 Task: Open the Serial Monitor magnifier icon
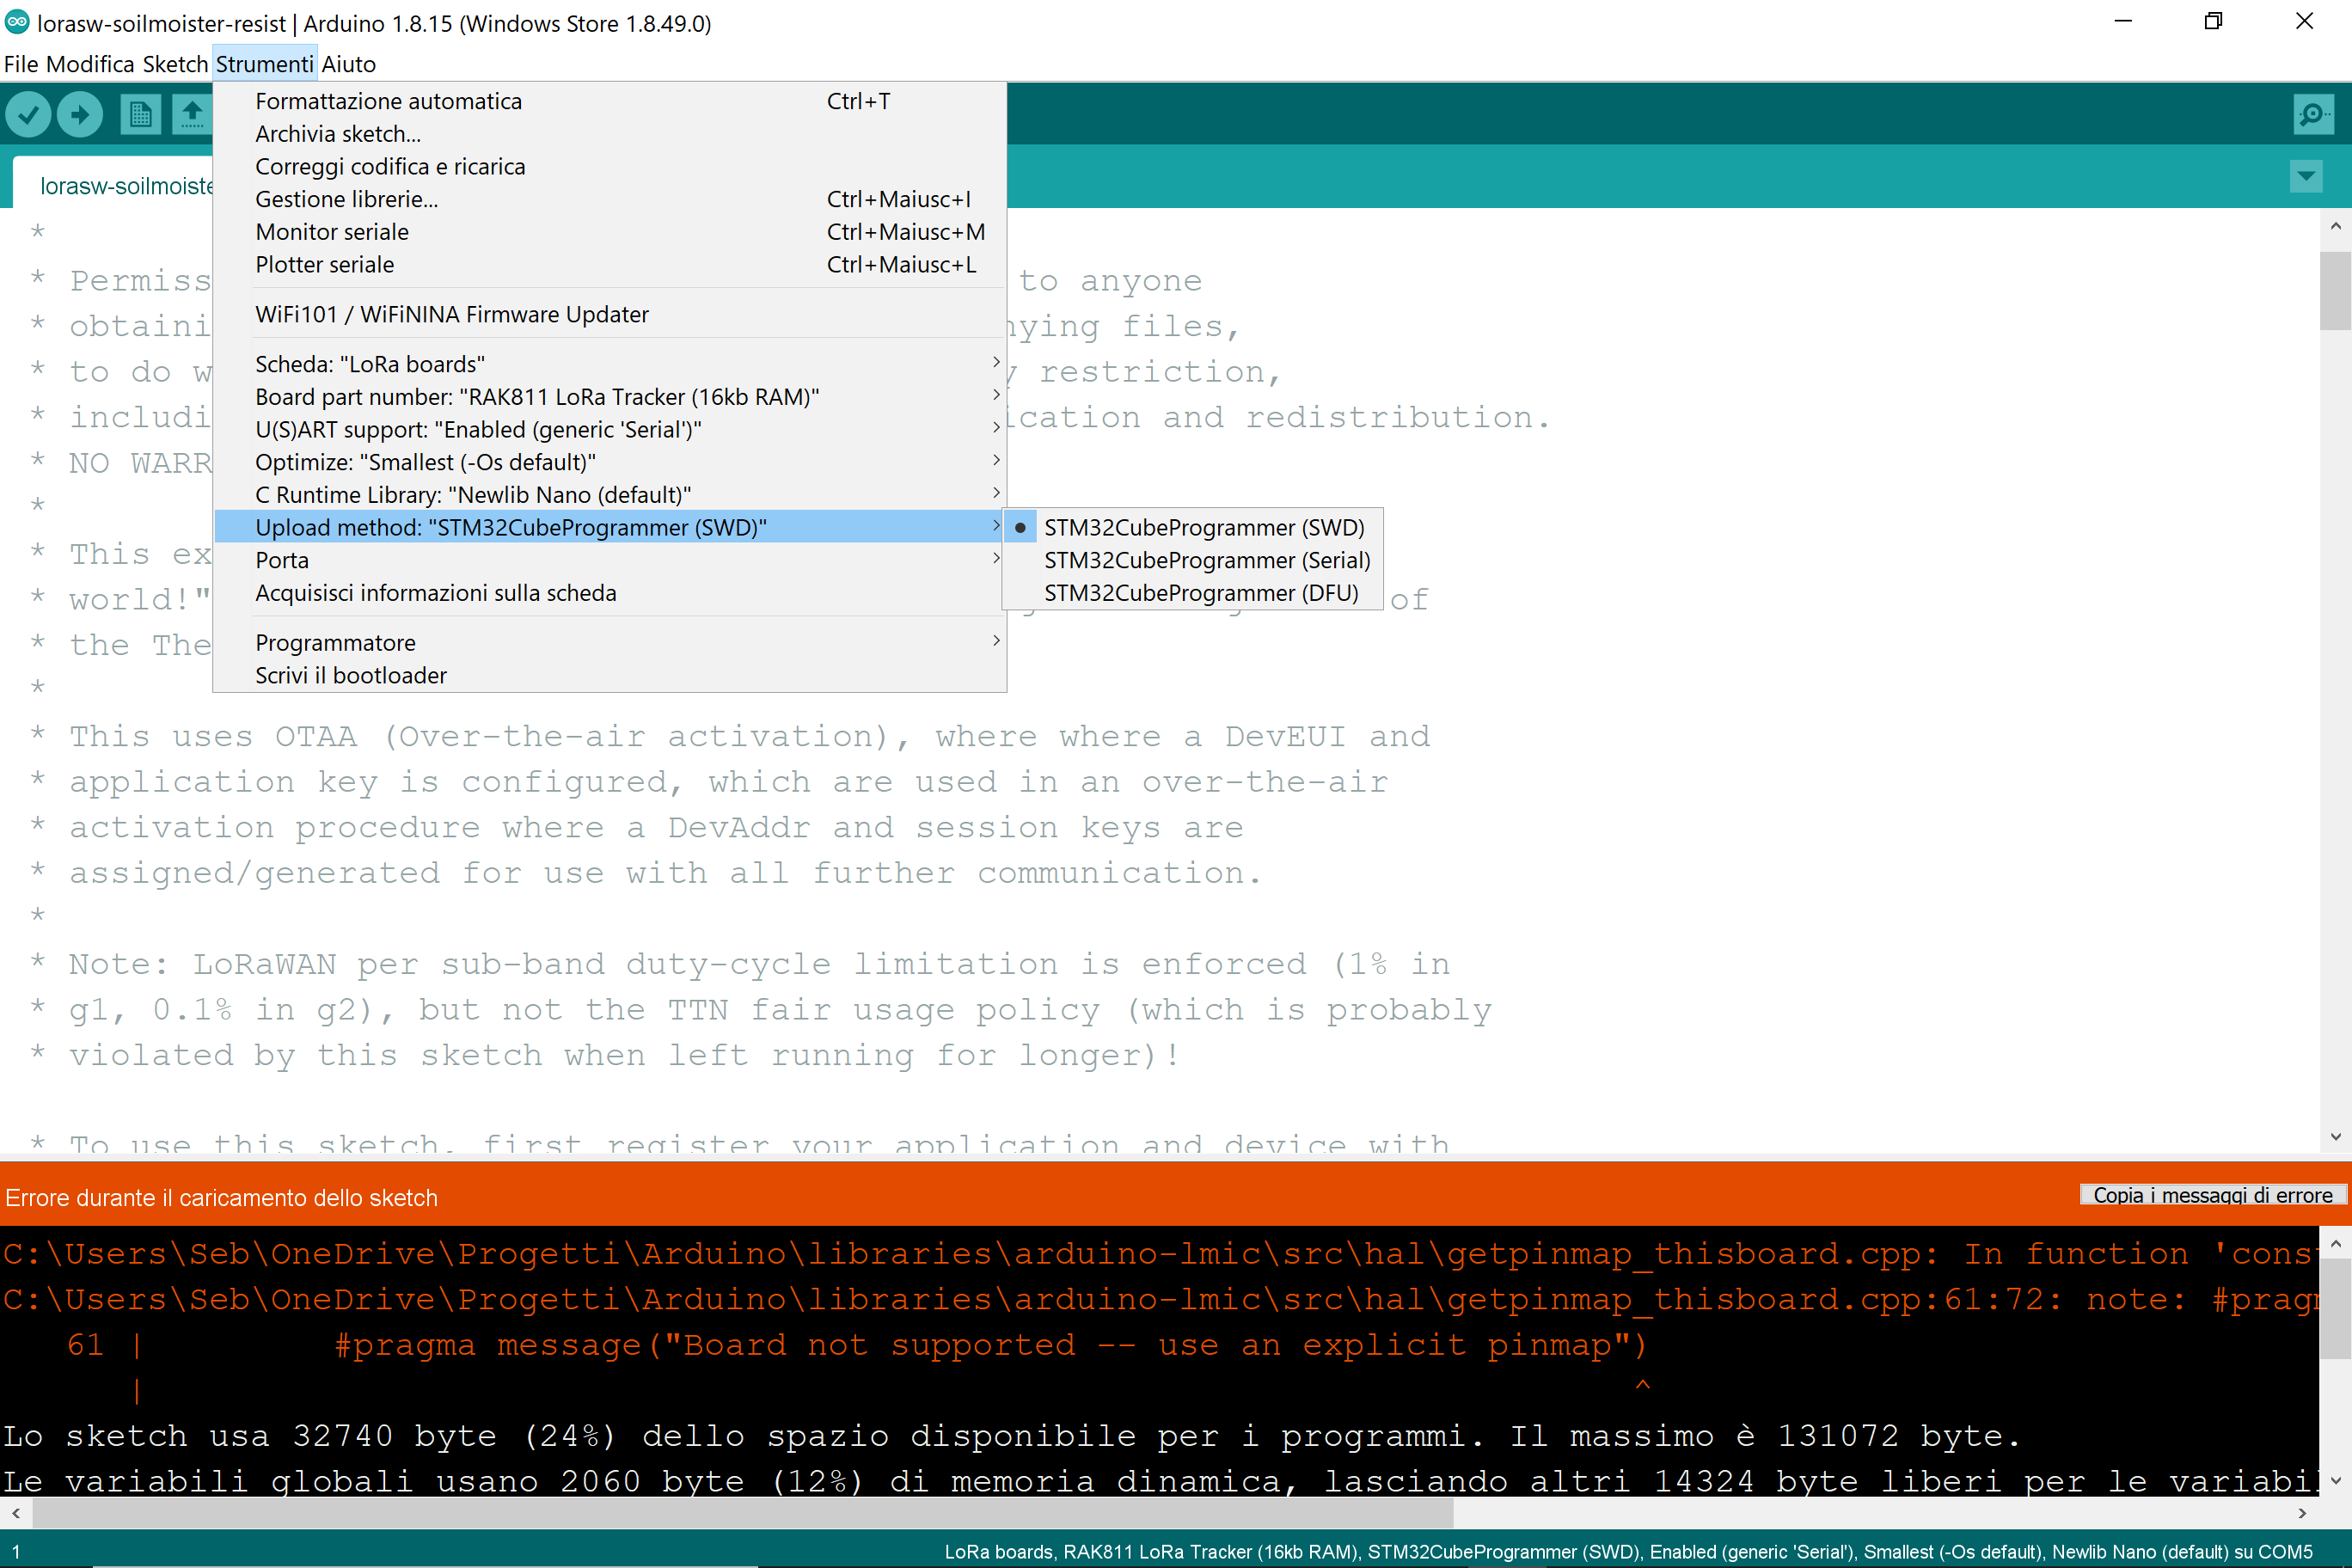tap(2313, 115)
